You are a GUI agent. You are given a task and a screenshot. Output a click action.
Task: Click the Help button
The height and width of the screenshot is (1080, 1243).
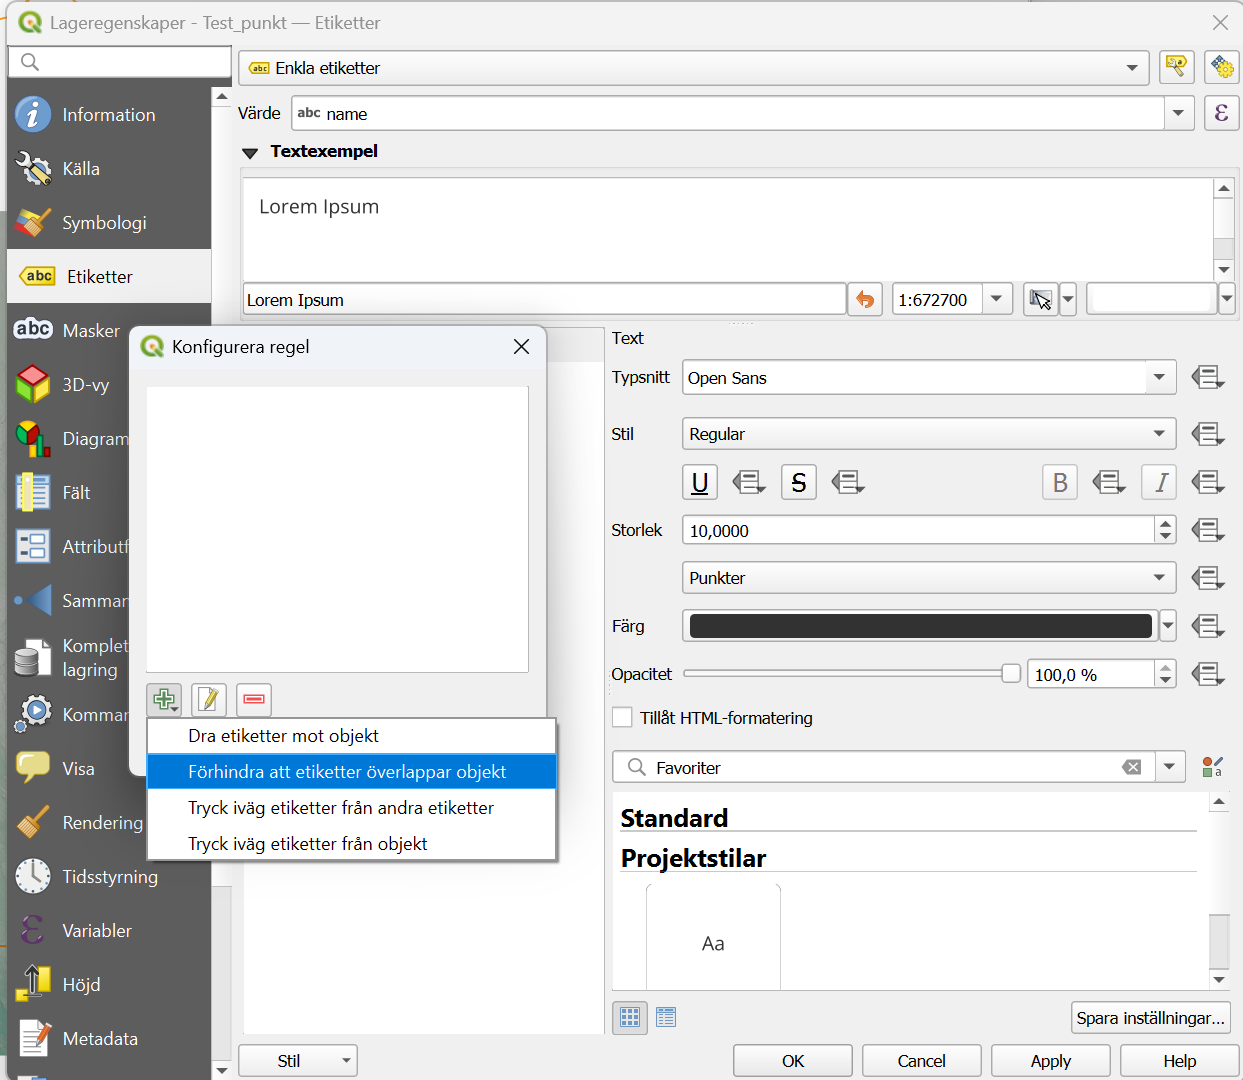1180,1061
